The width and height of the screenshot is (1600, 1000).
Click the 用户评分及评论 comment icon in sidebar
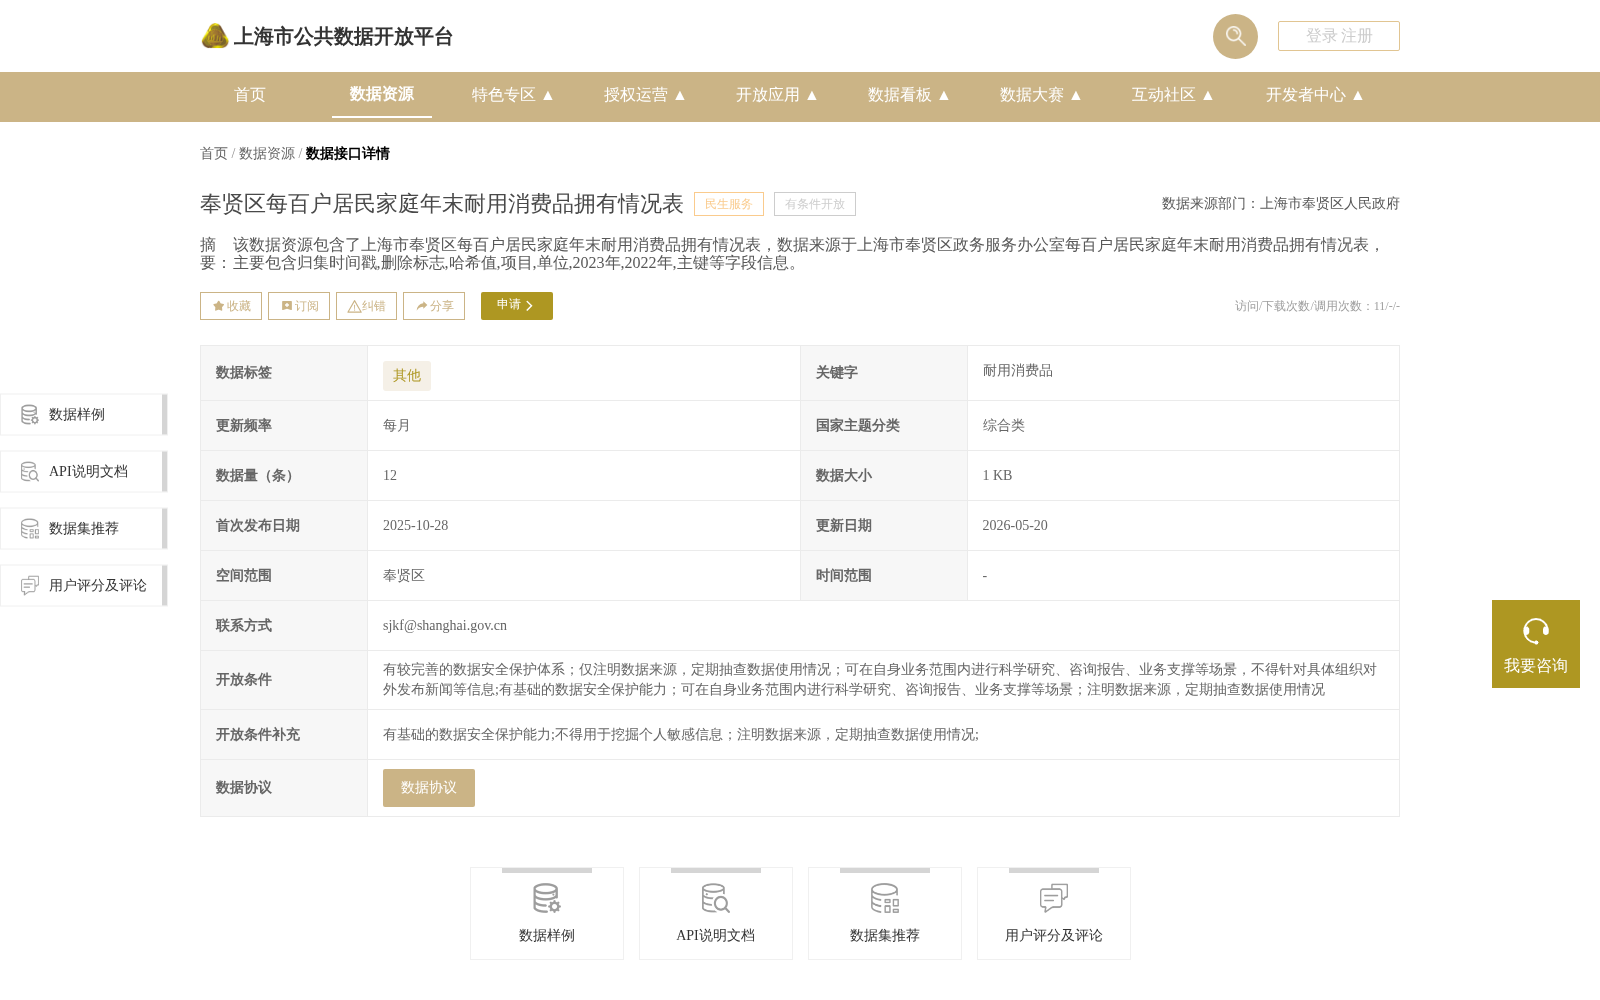click(x=30, y=586)
